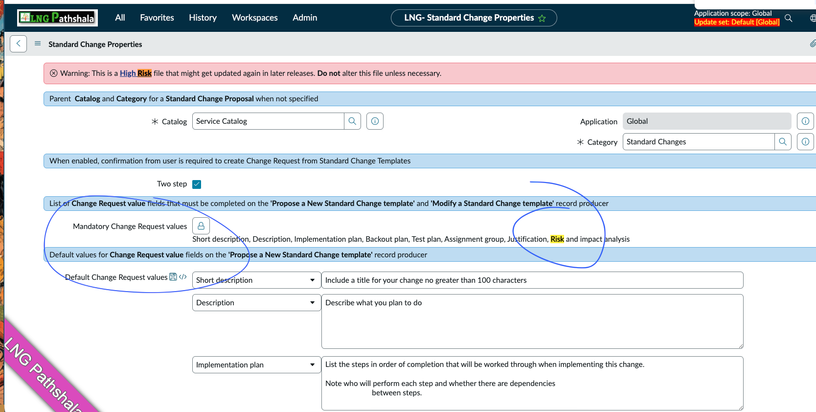This screenshot has width=816, height=412.
Task: Open the History menu
Action: 202,18
